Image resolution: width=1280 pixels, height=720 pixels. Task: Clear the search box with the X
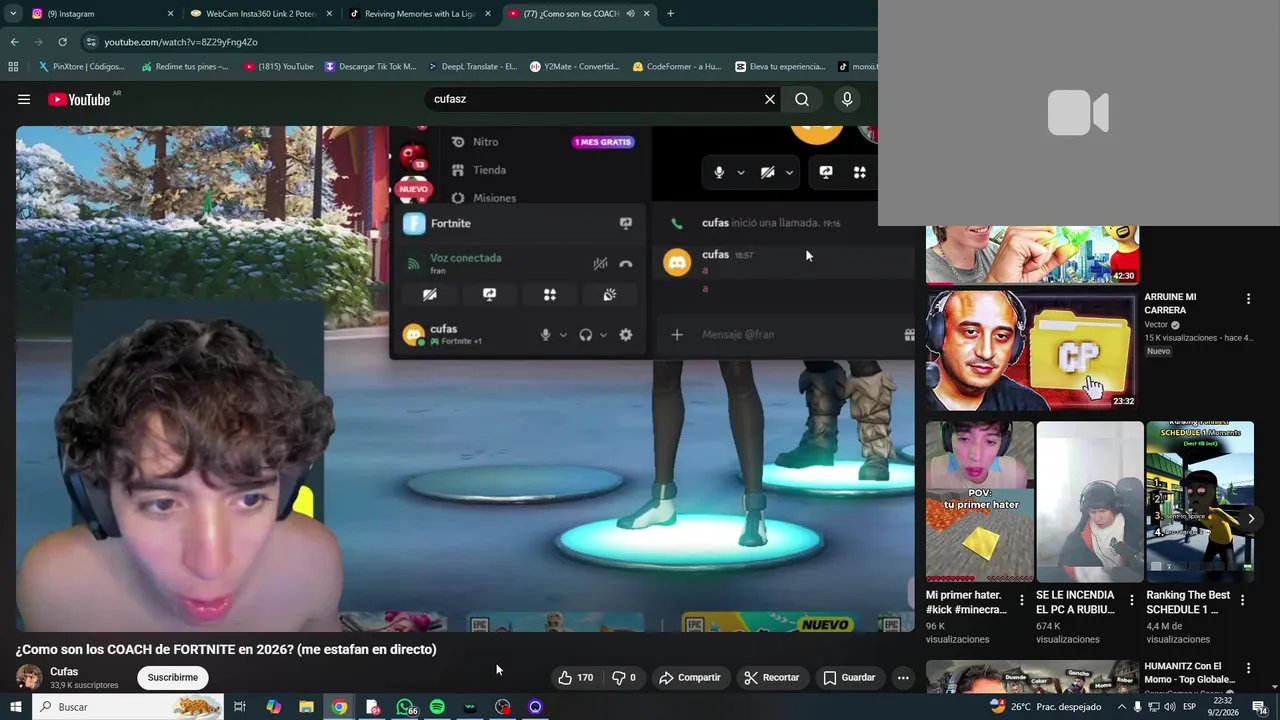pyautogui.click(x=770, y=99)
